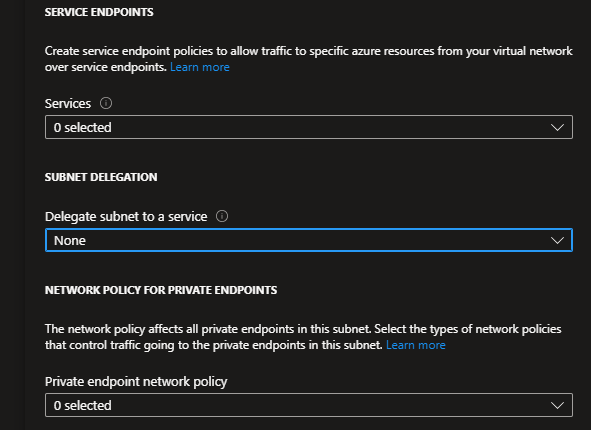
Task: Open Learn more link for service endpoints
Action: click(200, 67)
